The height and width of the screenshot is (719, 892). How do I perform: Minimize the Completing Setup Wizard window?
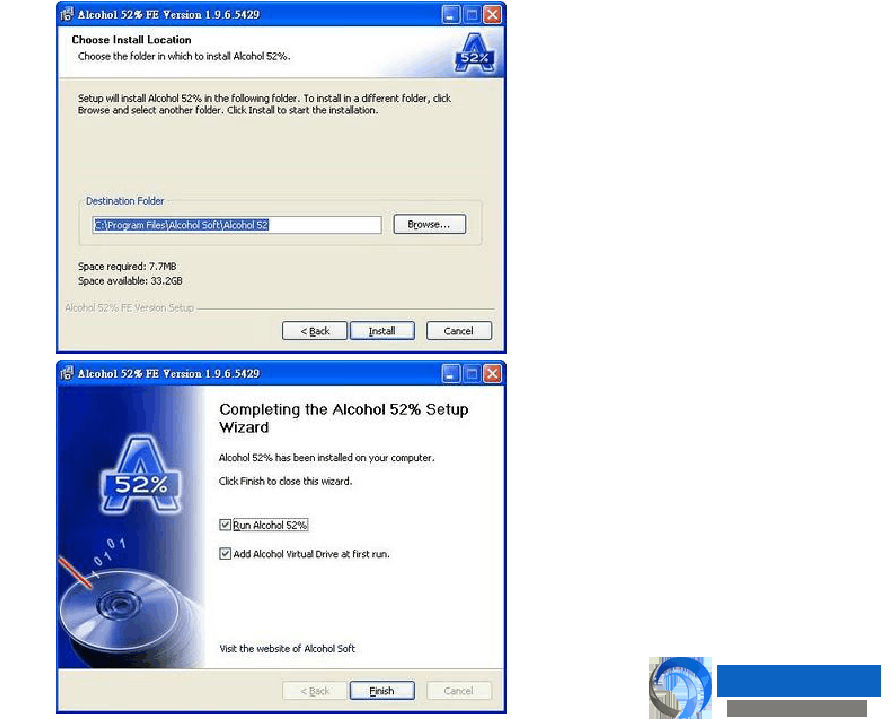click(x=451, y=374)
